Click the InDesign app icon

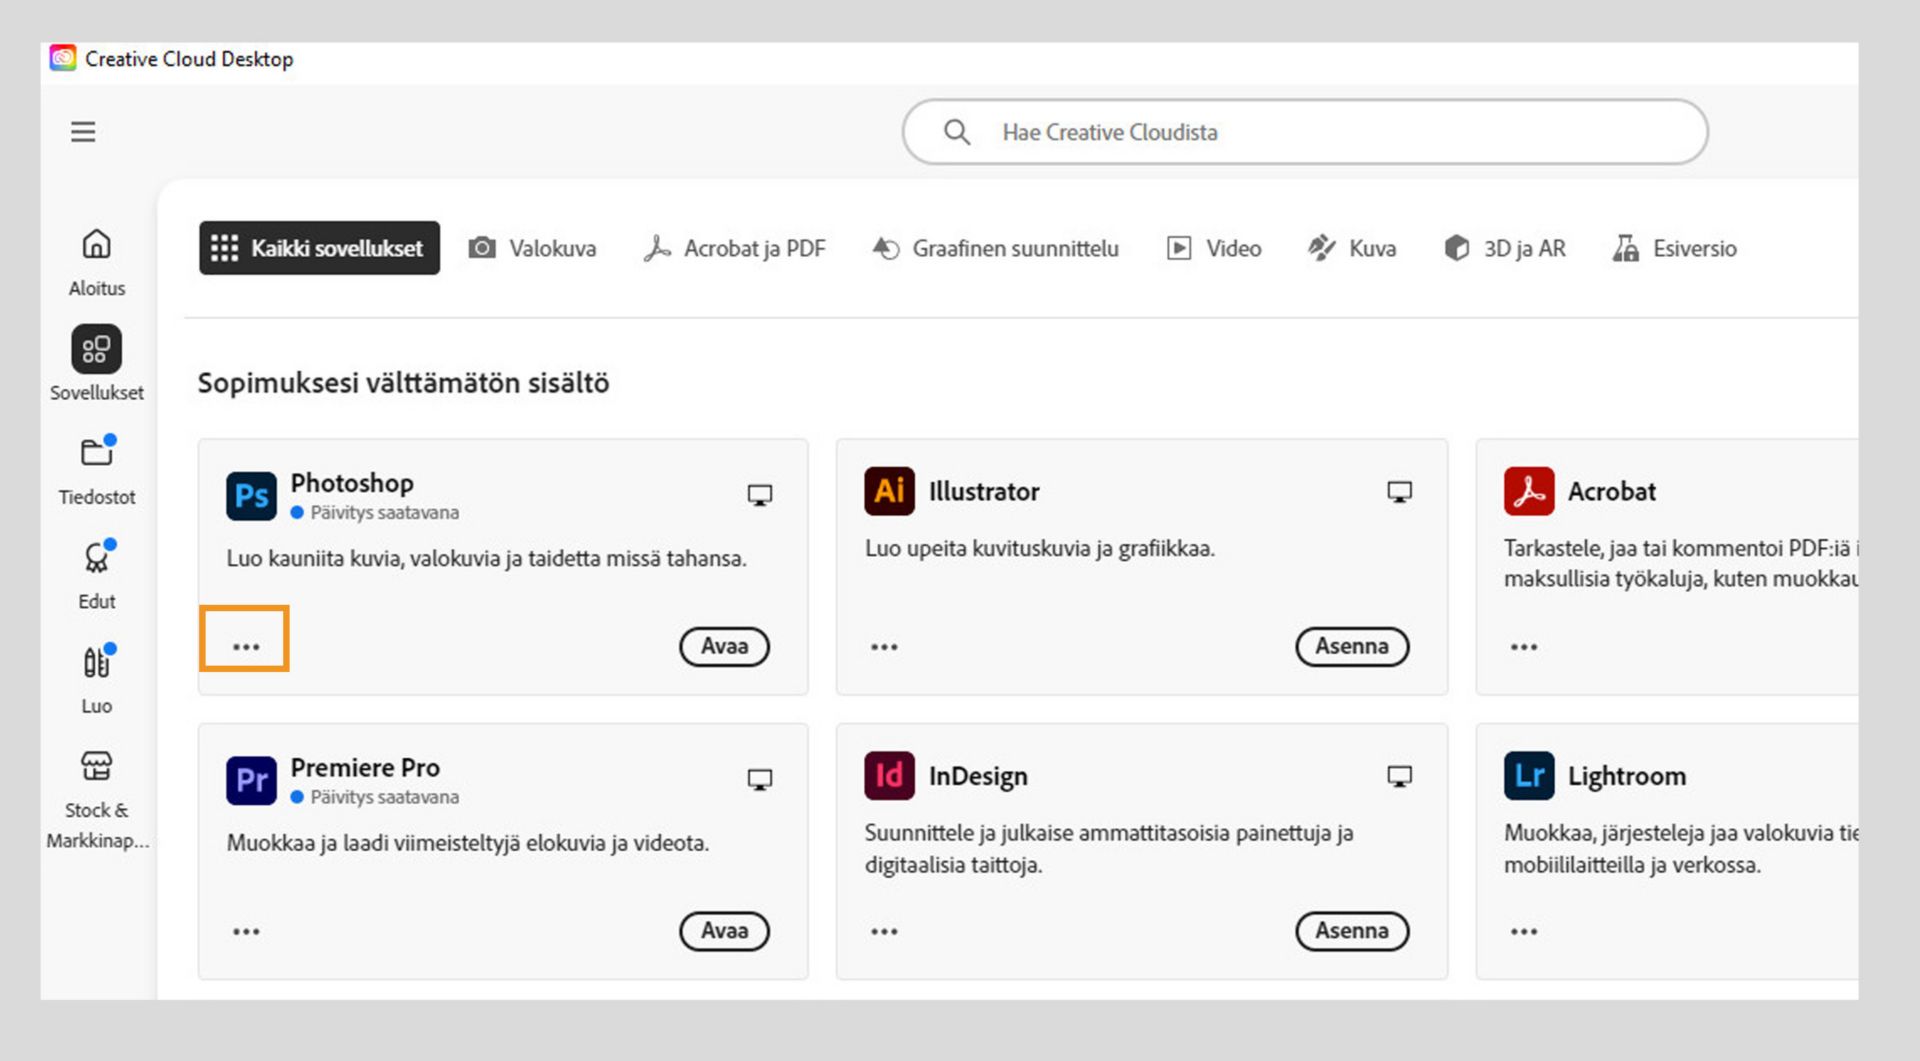pos(889,776)
